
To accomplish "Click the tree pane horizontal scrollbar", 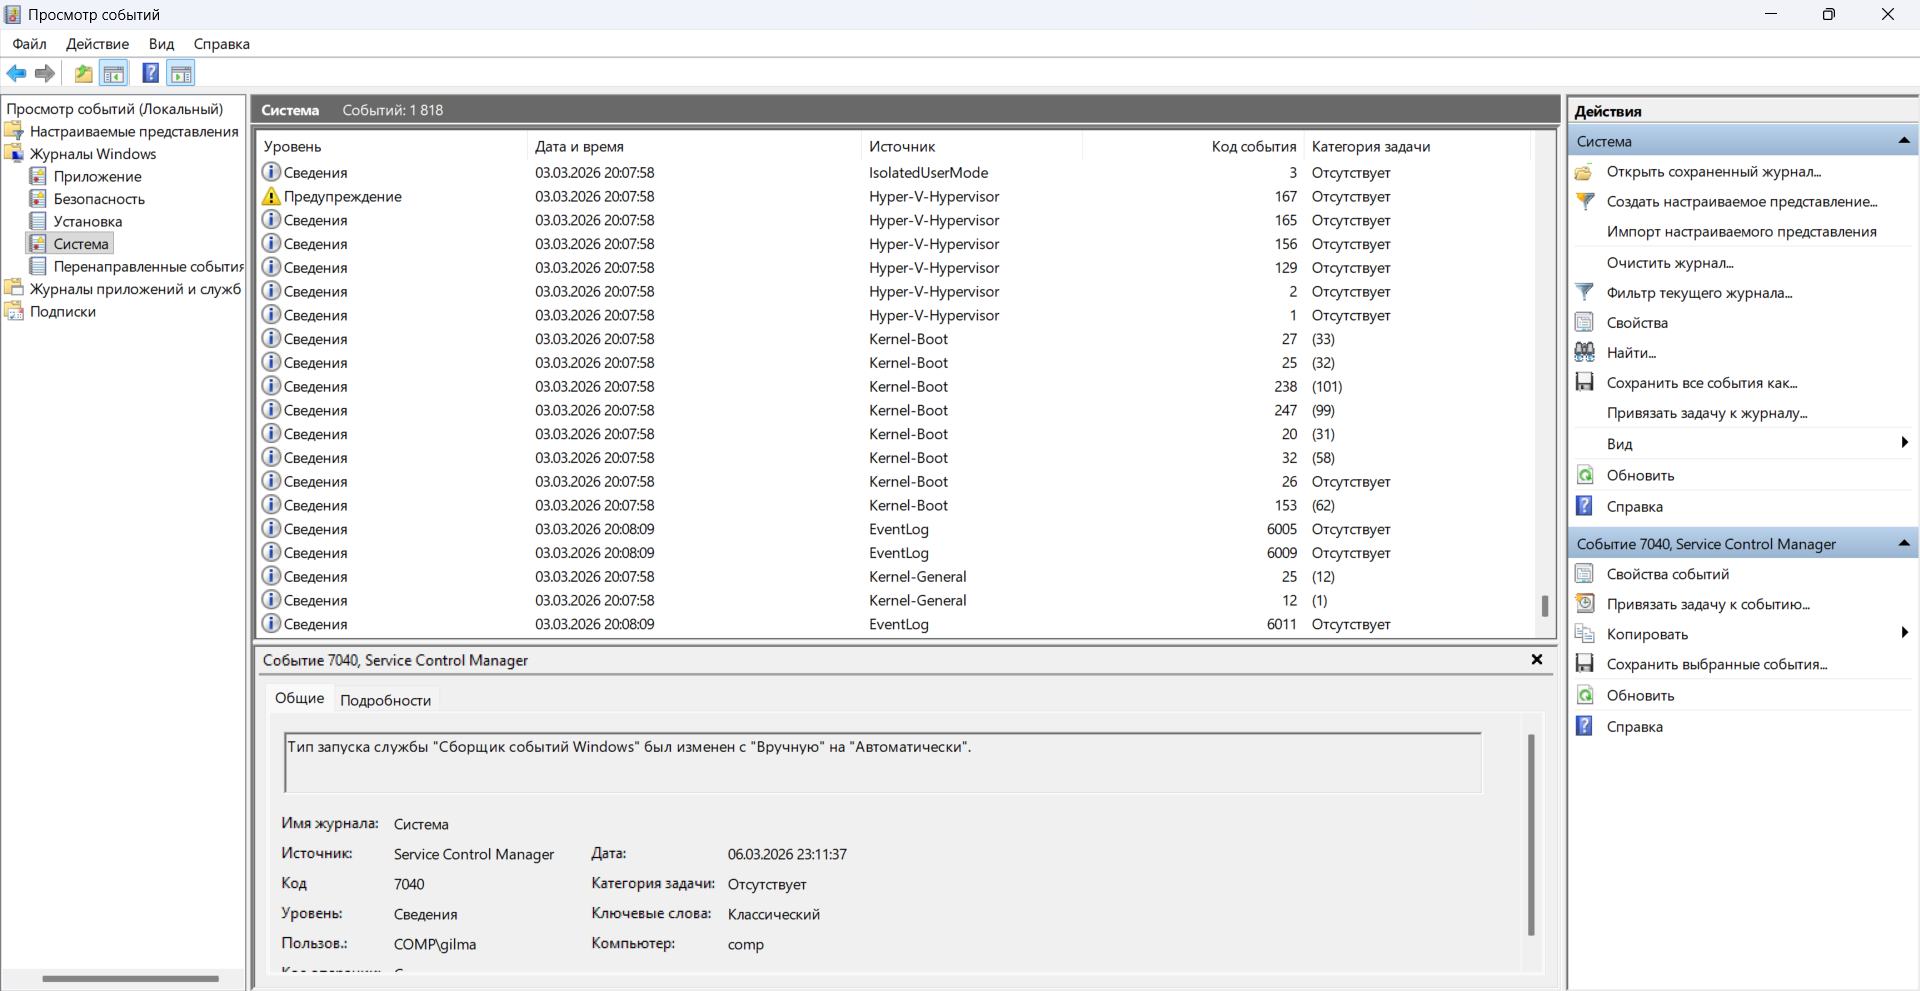I will click(x=130, y=979).
